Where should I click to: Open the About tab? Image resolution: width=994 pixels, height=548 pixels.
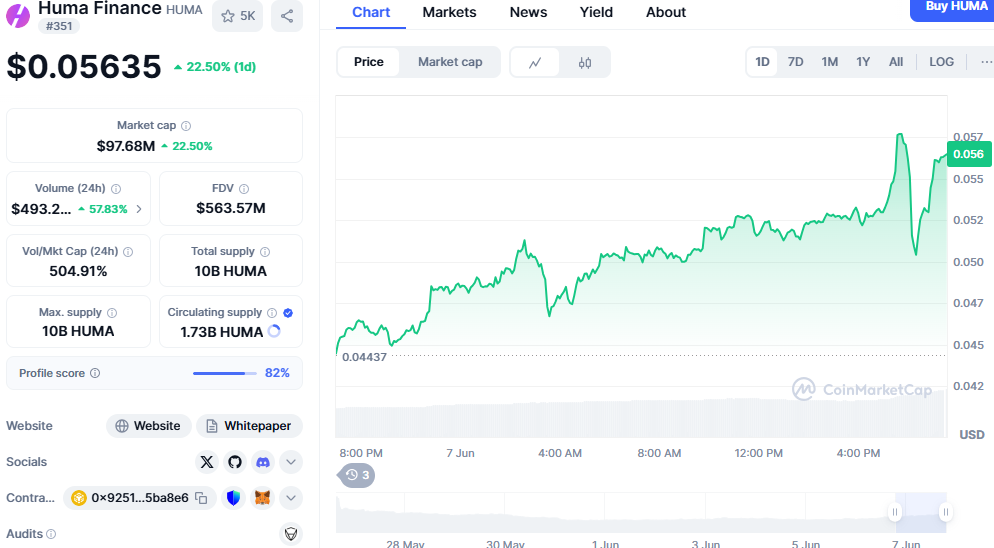(x=666, y=12)
